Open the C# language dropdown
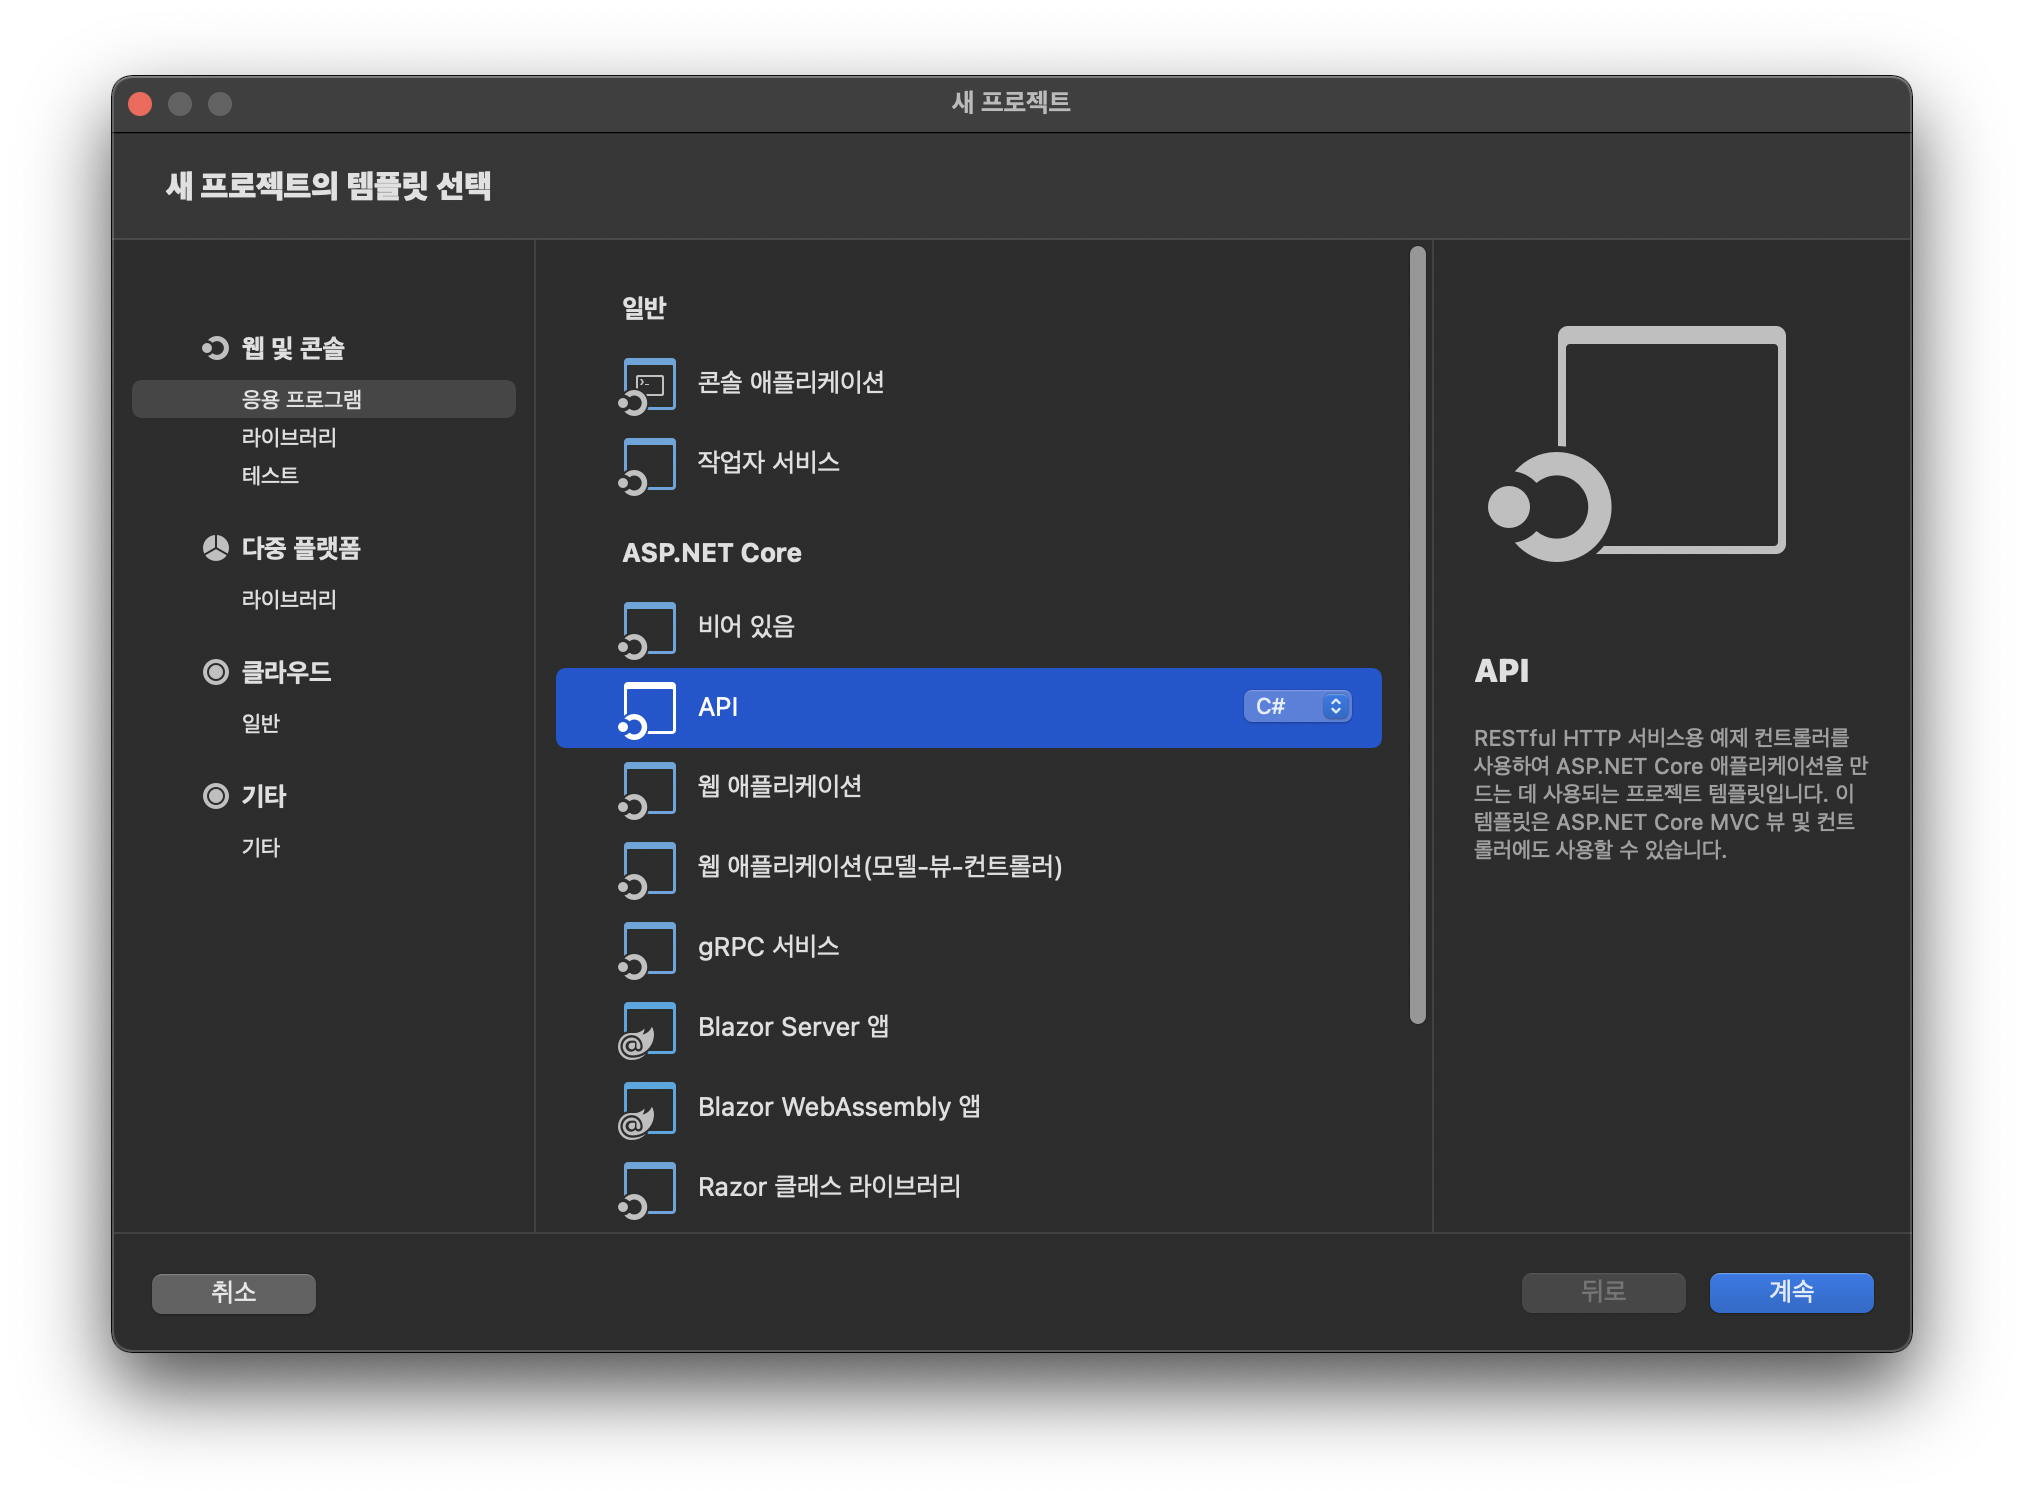 click(x=1297, y=706)
